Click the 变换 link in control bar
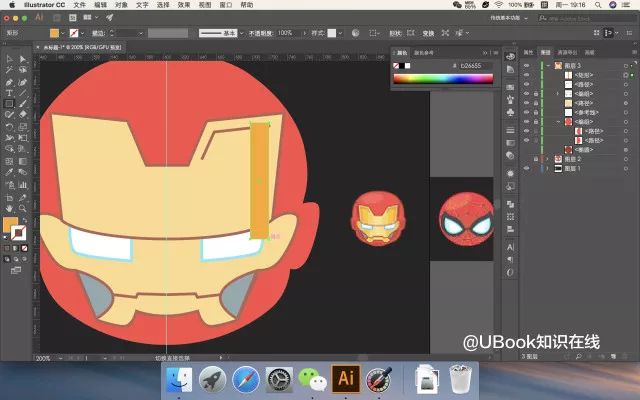This screenshot has width=640, height=400. pyautogui.click(x=428, y=33)
